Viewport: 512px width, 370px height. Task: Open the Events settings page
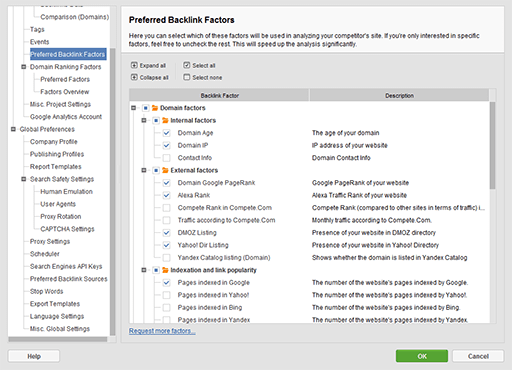(39, 42)
